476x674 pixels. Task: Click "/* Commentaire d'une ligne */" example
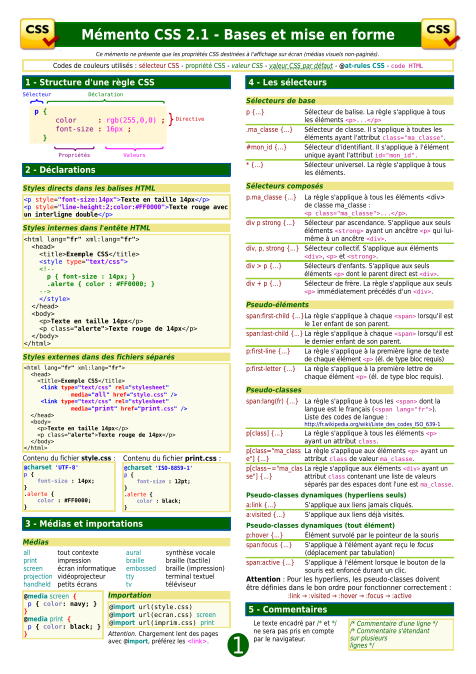pyautogui.click(x=393, y=623)
